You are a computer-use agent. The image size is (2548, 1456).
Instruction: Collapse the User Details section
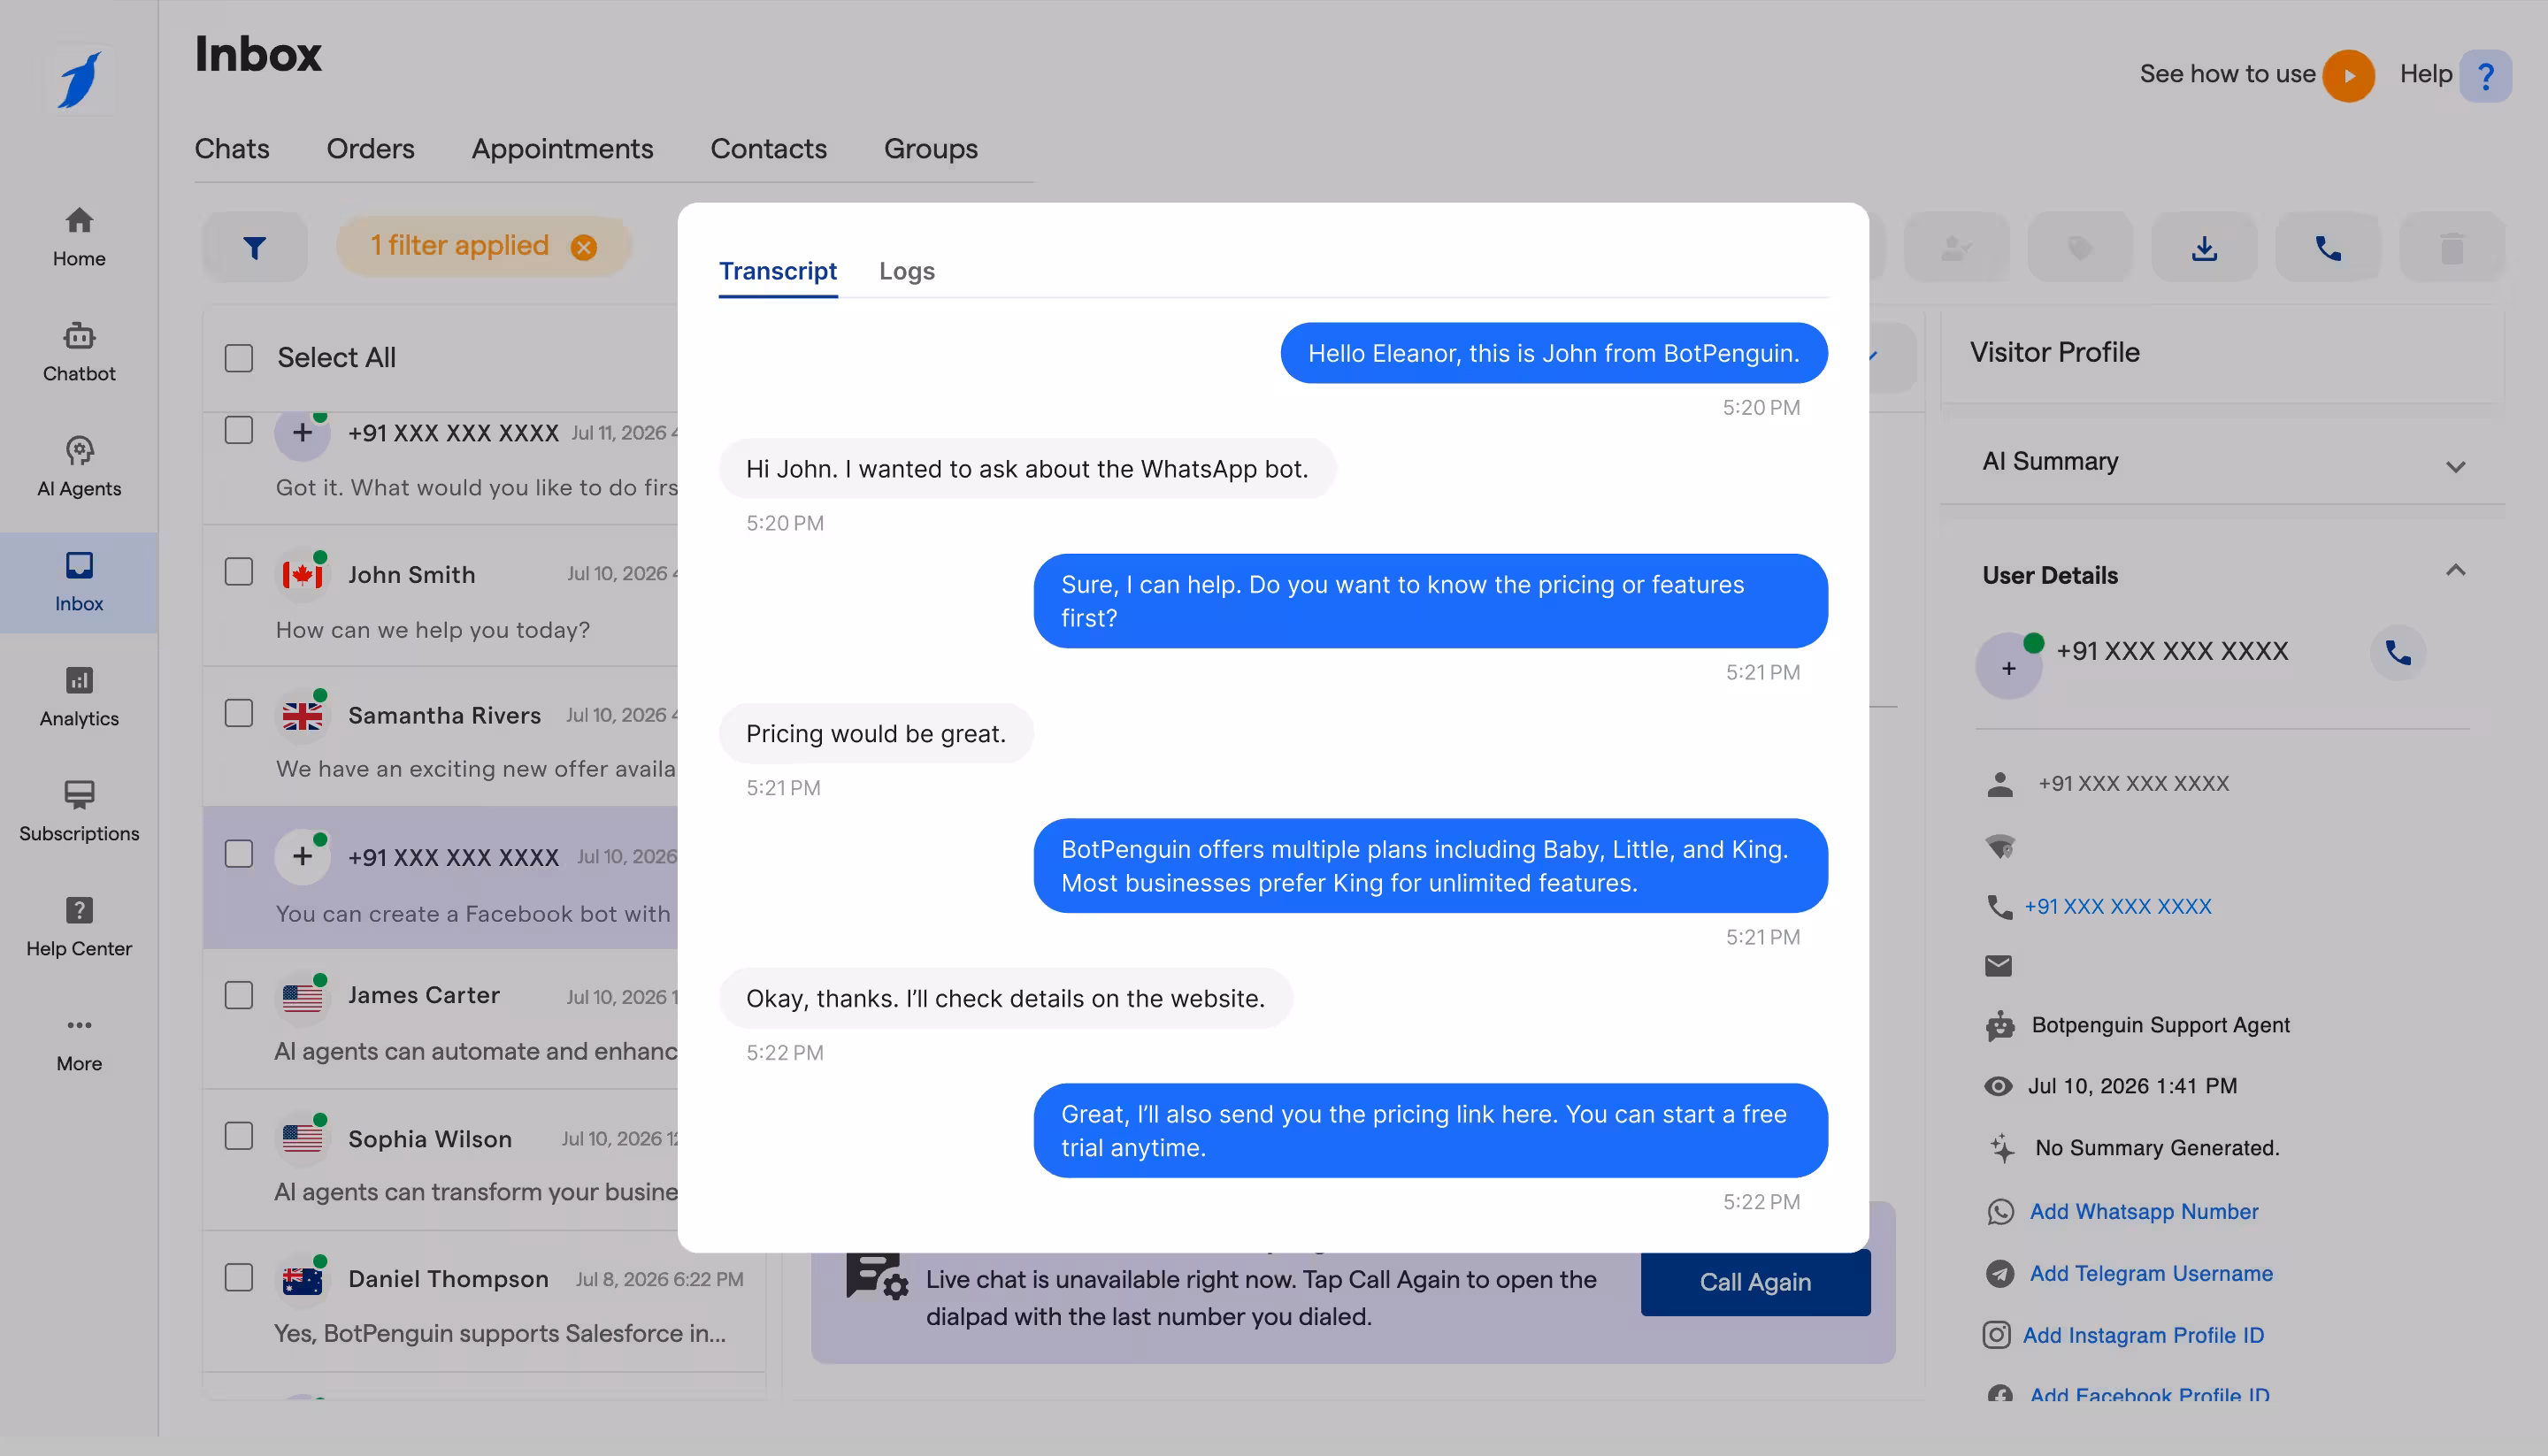tap(2455, 570)
